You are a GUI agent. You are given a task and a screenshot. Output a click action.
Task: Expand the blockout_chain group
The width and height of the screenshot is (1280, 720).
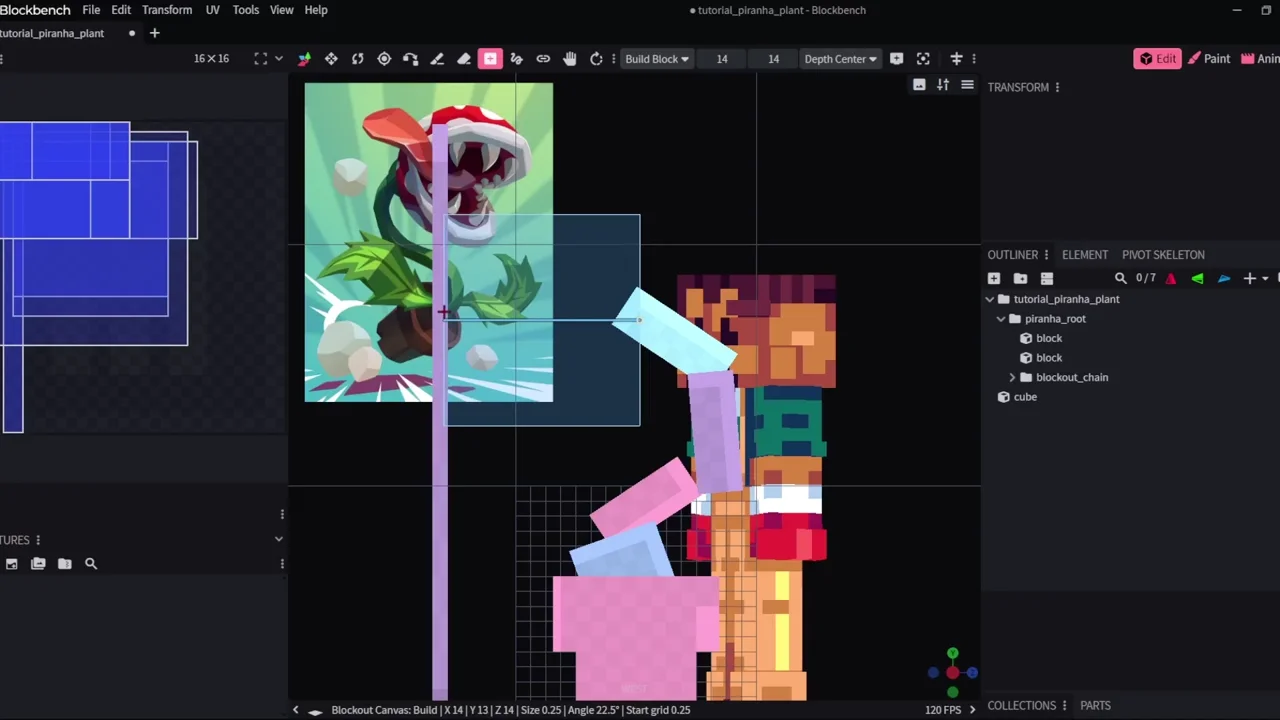(1012, 378)
